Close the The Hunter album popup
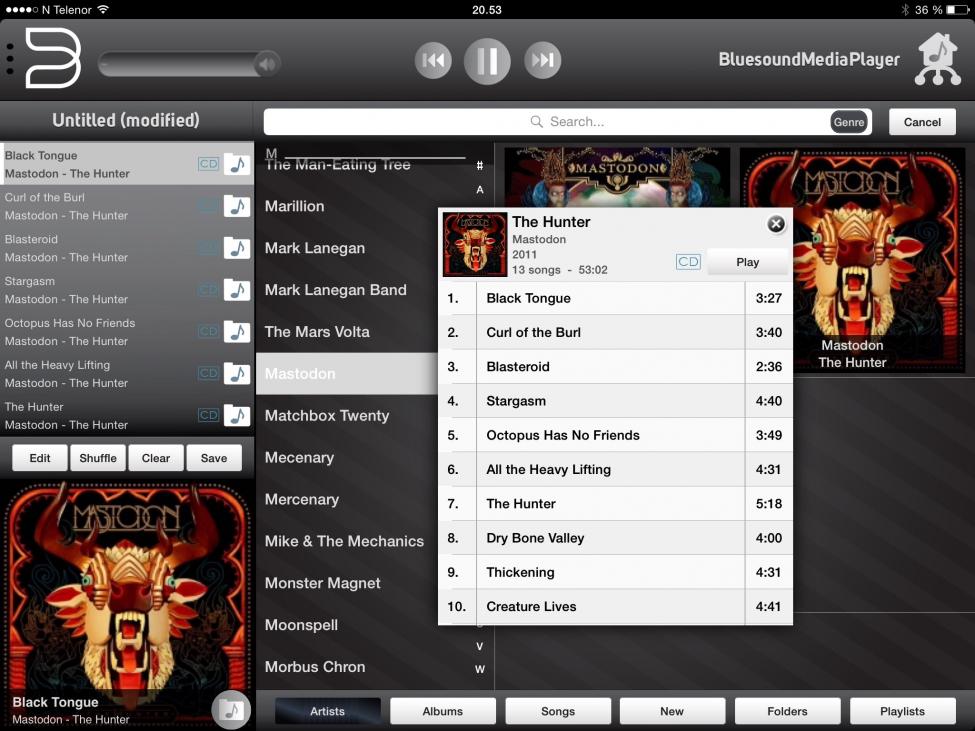The height and width of the screenshot is (731, 975). [775, 224]
